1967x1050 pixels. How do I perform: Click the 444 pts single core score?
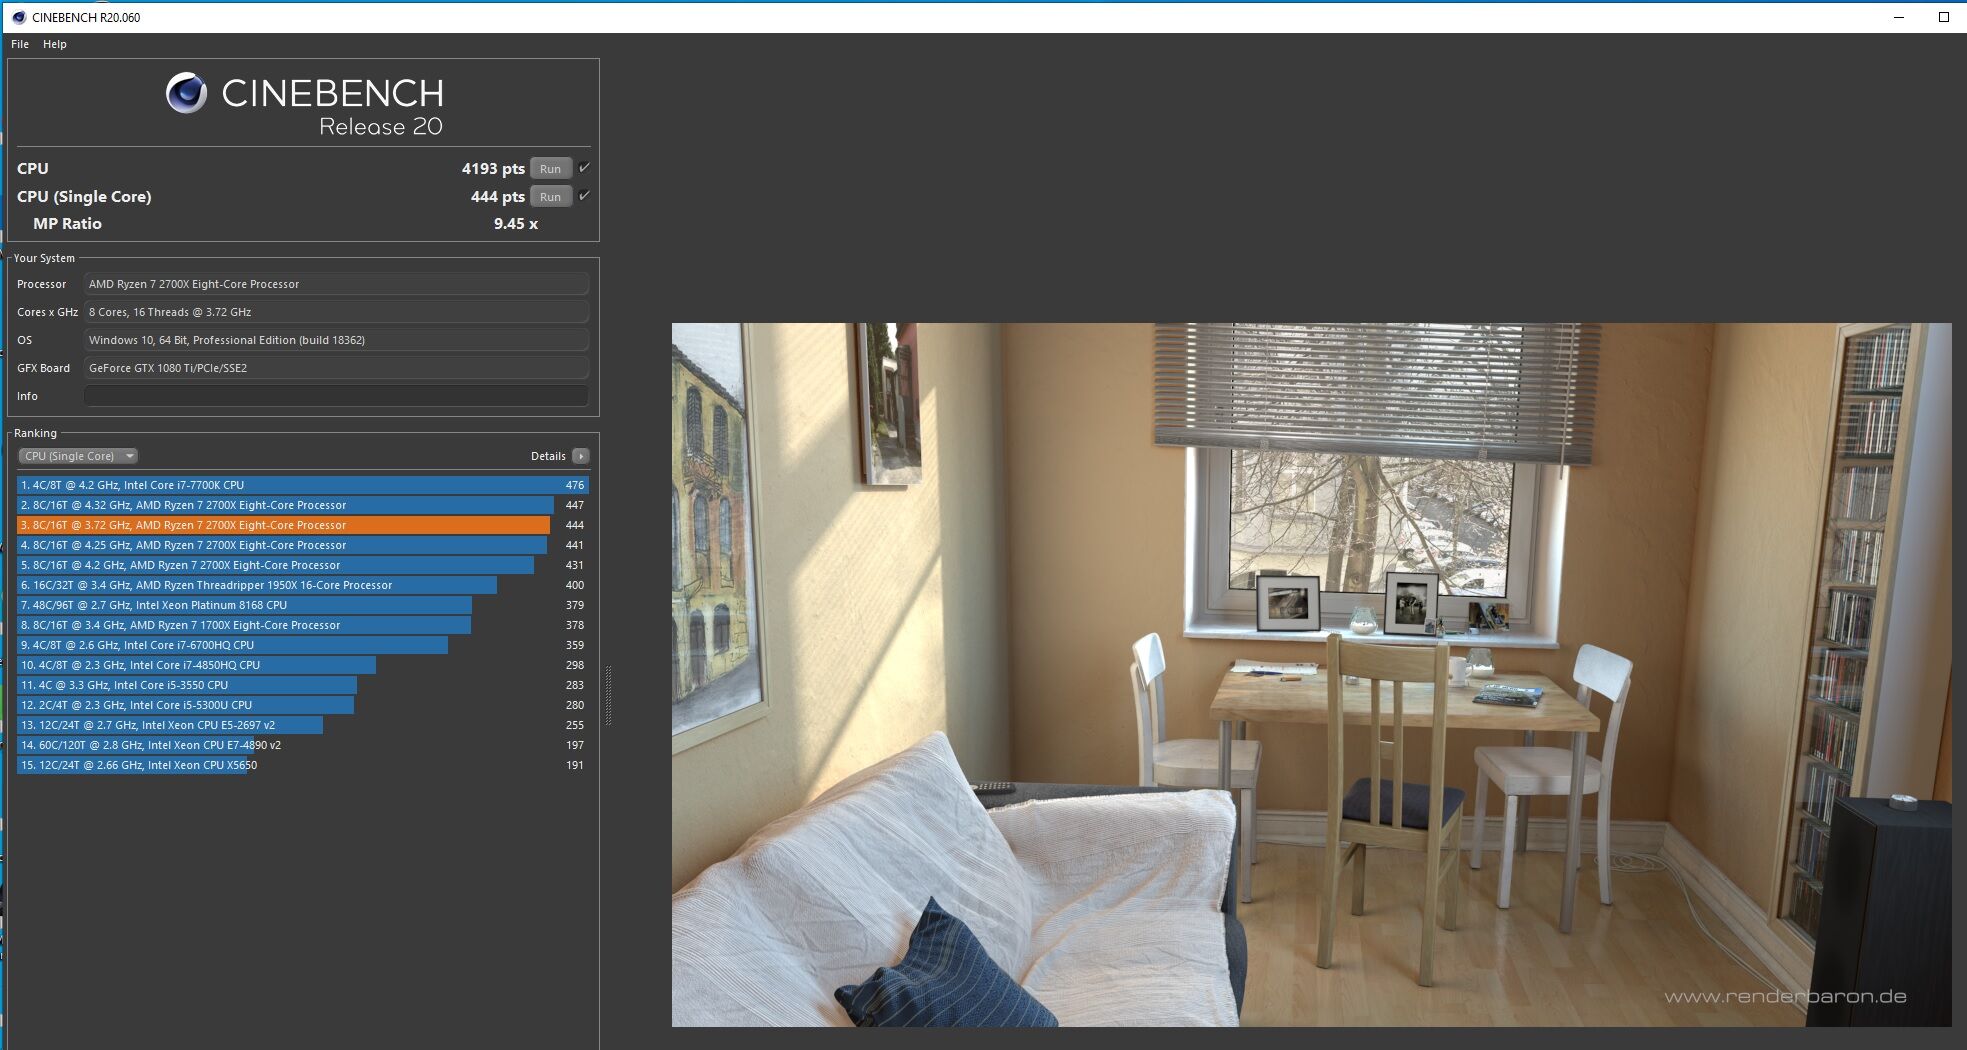tap(497, 197)
